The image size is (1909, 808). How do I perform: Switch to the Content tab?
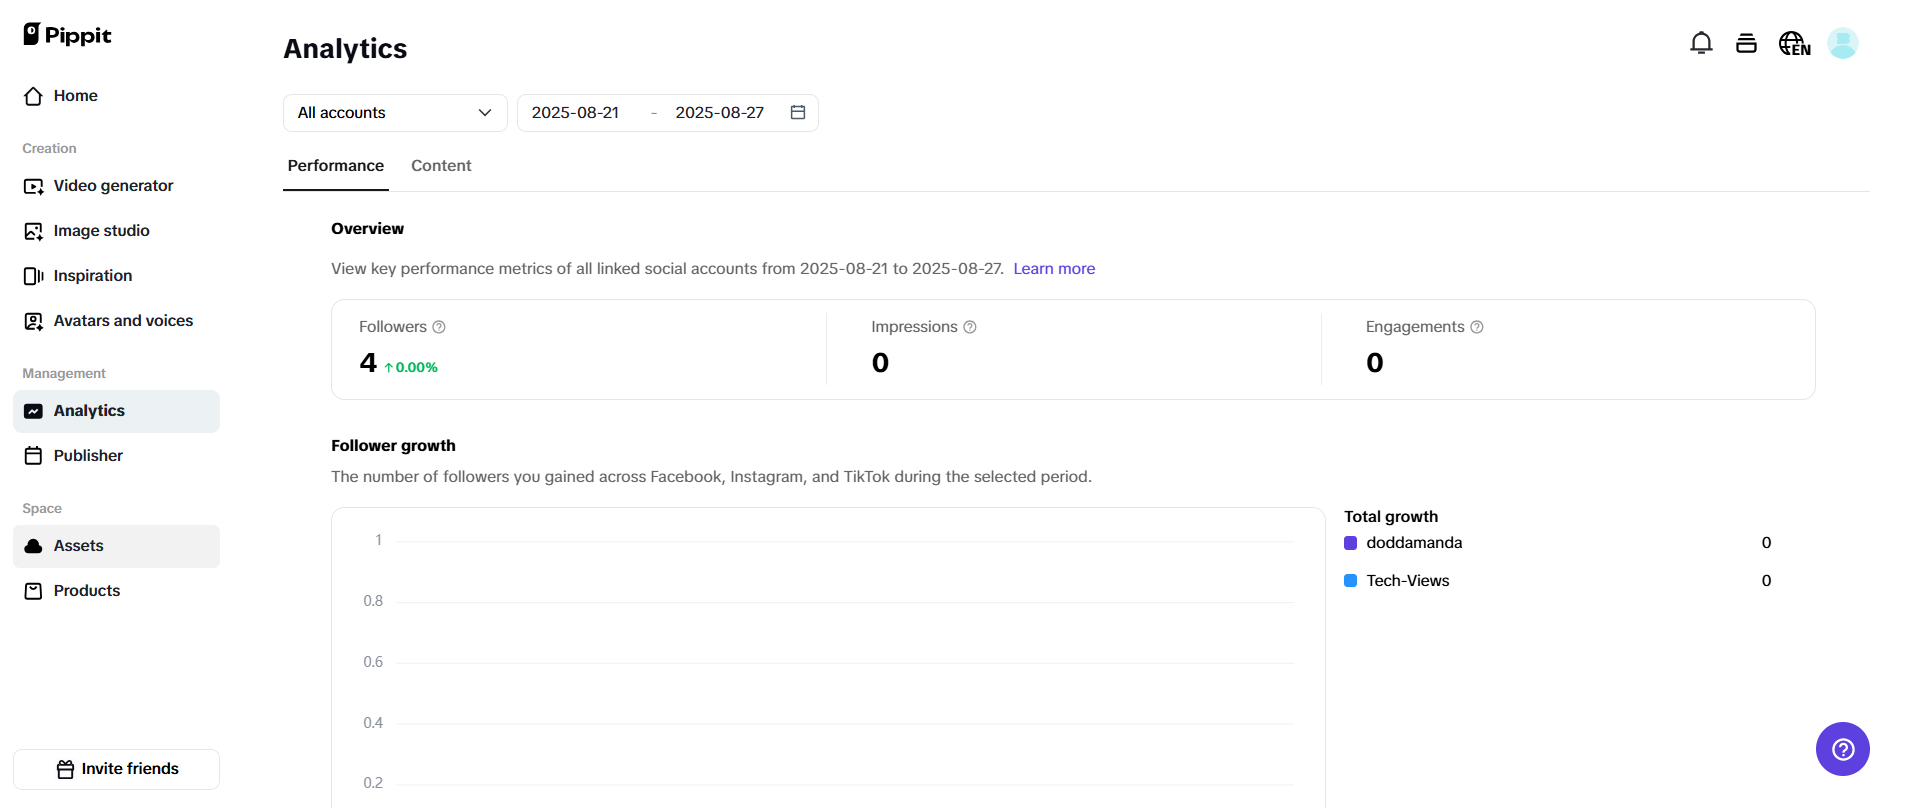[x=441, y=166]
